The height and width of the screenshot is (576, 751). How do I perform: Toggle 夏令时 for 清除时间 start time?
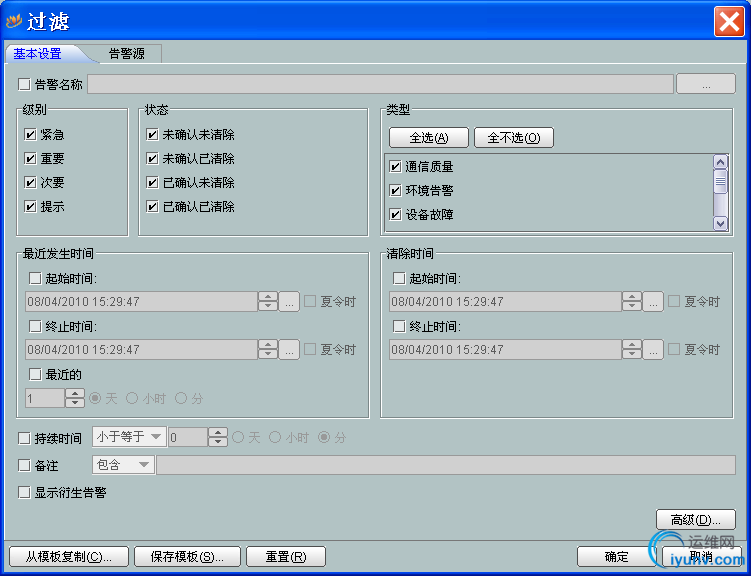coord(674,302)
